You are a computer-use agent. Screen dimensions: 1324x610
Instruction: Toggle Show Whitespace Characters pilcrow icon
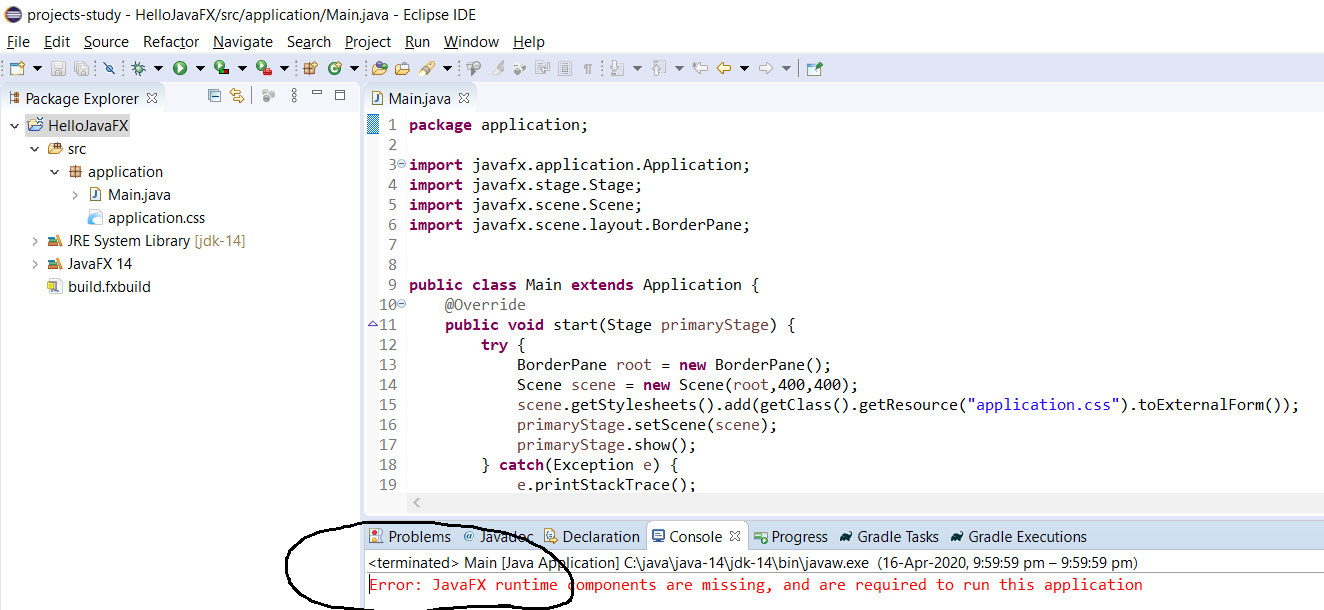coord(587,68)
